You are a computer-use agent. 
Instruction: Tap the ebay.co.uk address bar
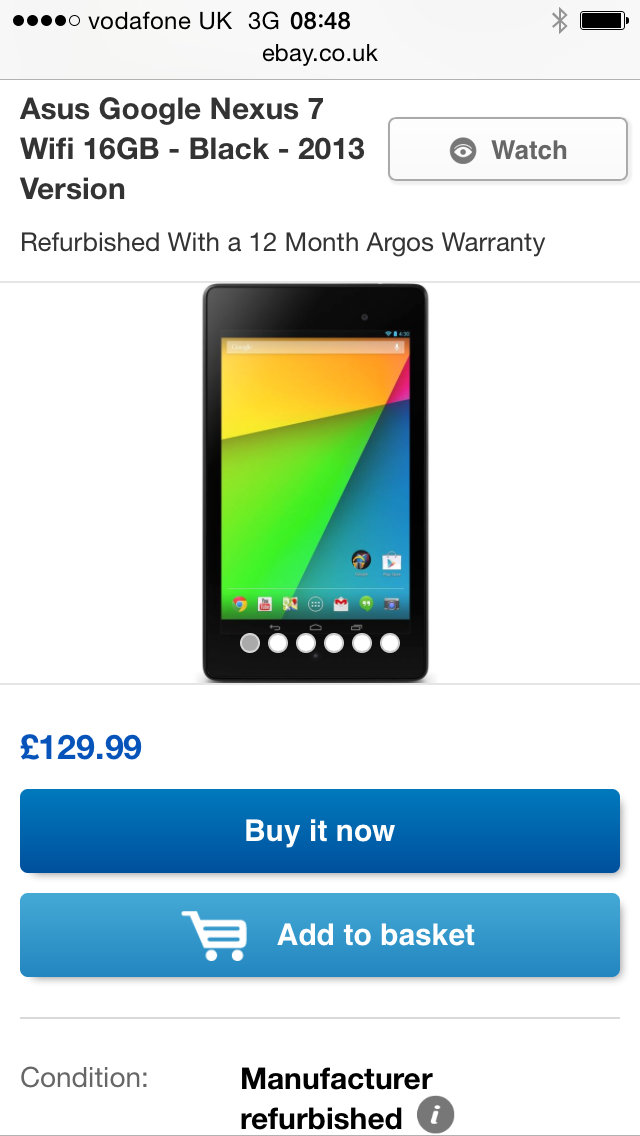click(x=320, y=54)
